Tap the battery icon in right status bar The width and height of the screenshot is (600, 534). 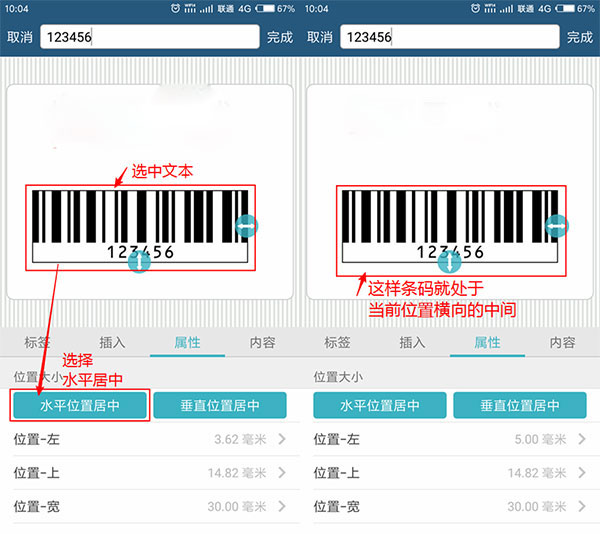click(566, 8)
